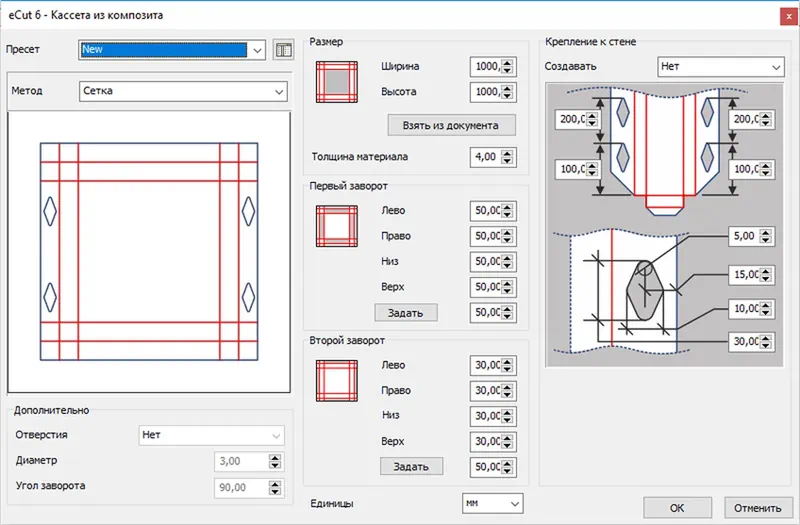Image resolution: width=800 pixels, height=525 pixels.
Task: Click Задать under Первый заворот
Action: (406, 312)
